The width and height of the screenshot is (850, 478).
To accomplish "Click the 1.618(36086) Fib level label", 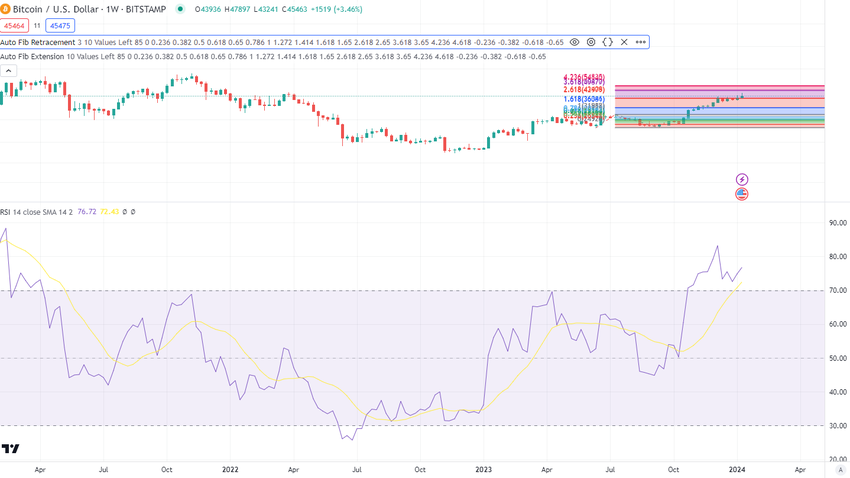I will 584,99.
